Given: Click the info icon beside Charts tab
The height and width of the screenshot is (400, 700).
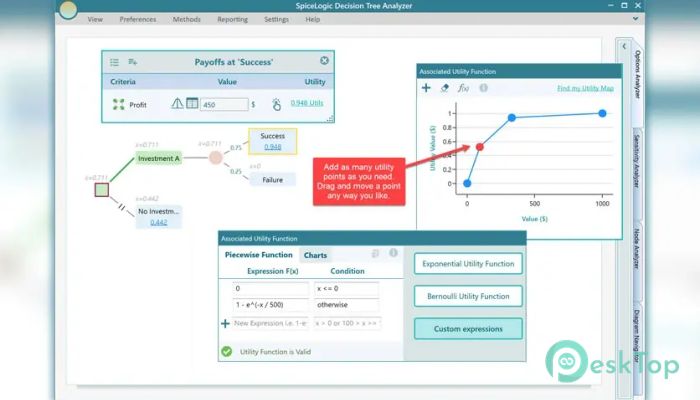Looking at the screenshot, I should [x=393, y=253].
